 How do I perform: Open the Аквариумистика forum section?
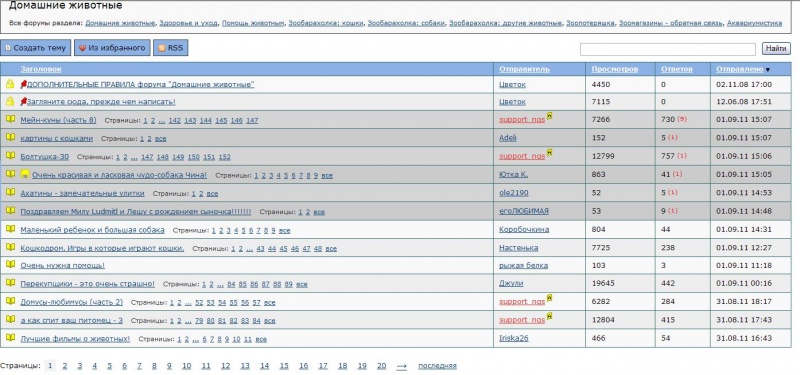click(x=754, y=23)
